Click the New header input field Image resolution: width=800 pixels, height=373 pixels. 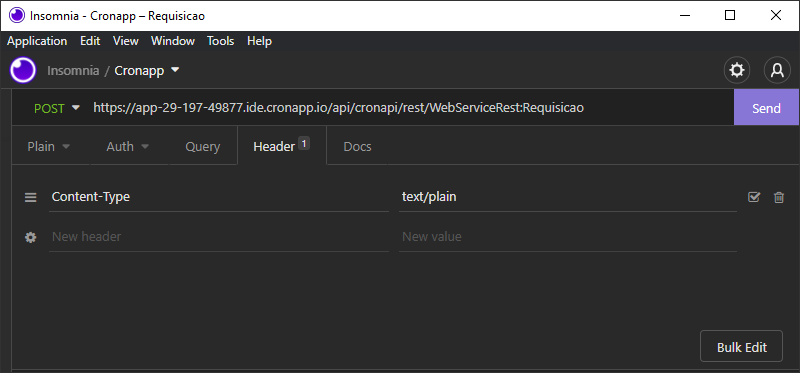(x=219, y=237)
